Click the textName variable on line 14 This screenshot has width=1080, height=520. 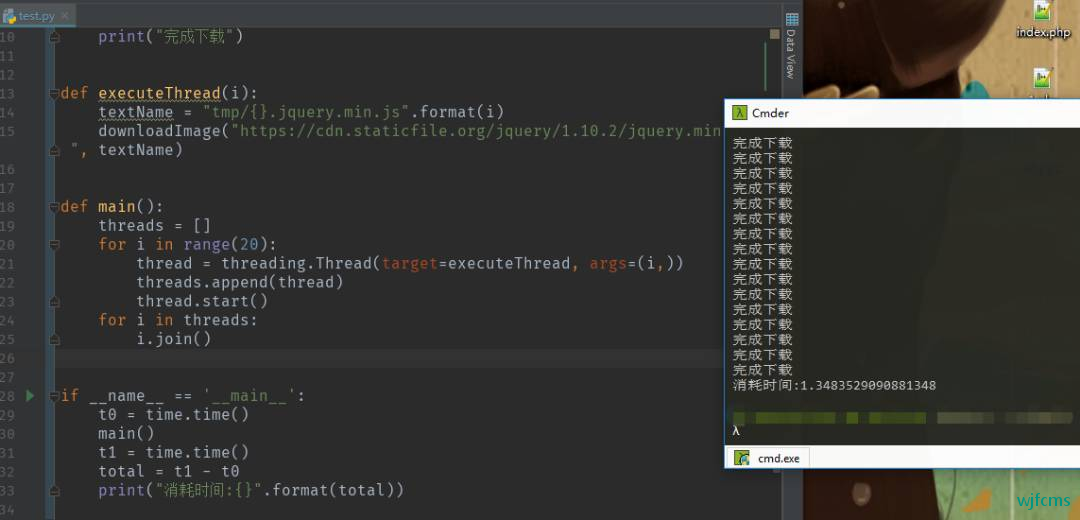[x=136, y=112]
